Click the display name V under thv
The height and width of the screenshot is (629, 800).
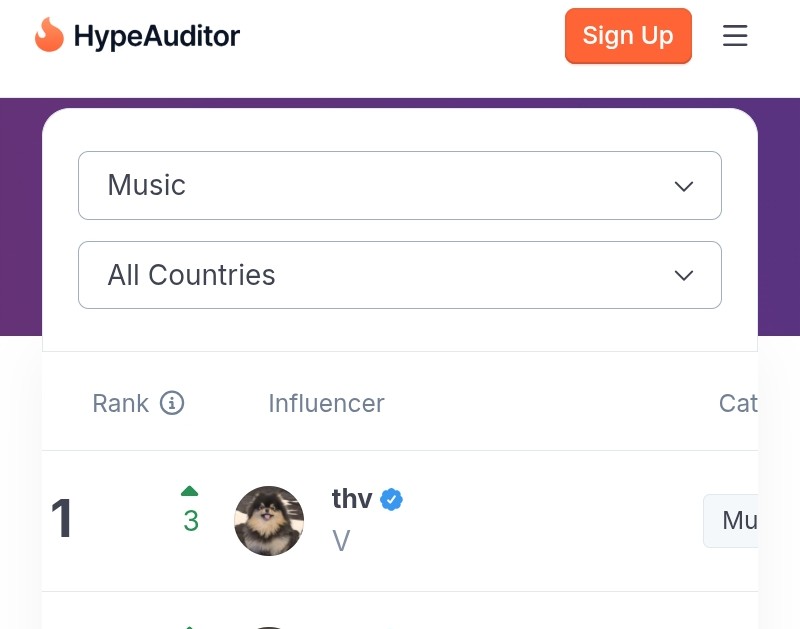[x=341, y=541]
